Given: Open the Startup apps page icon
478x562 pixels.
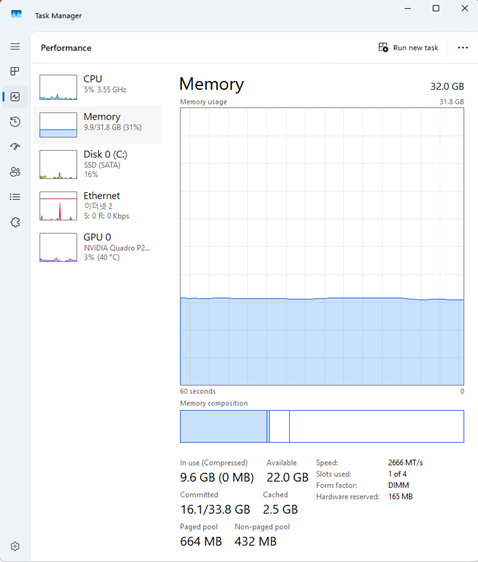Looking at the screenshot, I should (x=15, y=147).
